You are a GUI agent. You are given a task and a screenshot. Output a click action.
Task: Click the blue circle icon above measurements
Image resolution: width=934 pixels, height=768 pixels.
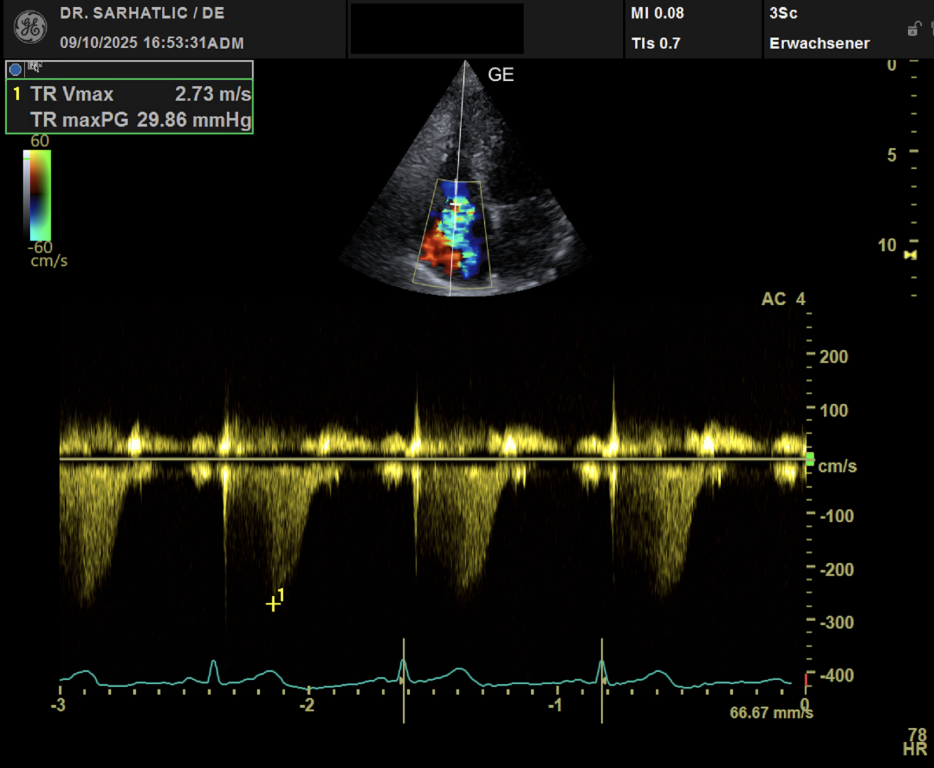(x=15, y=69)
